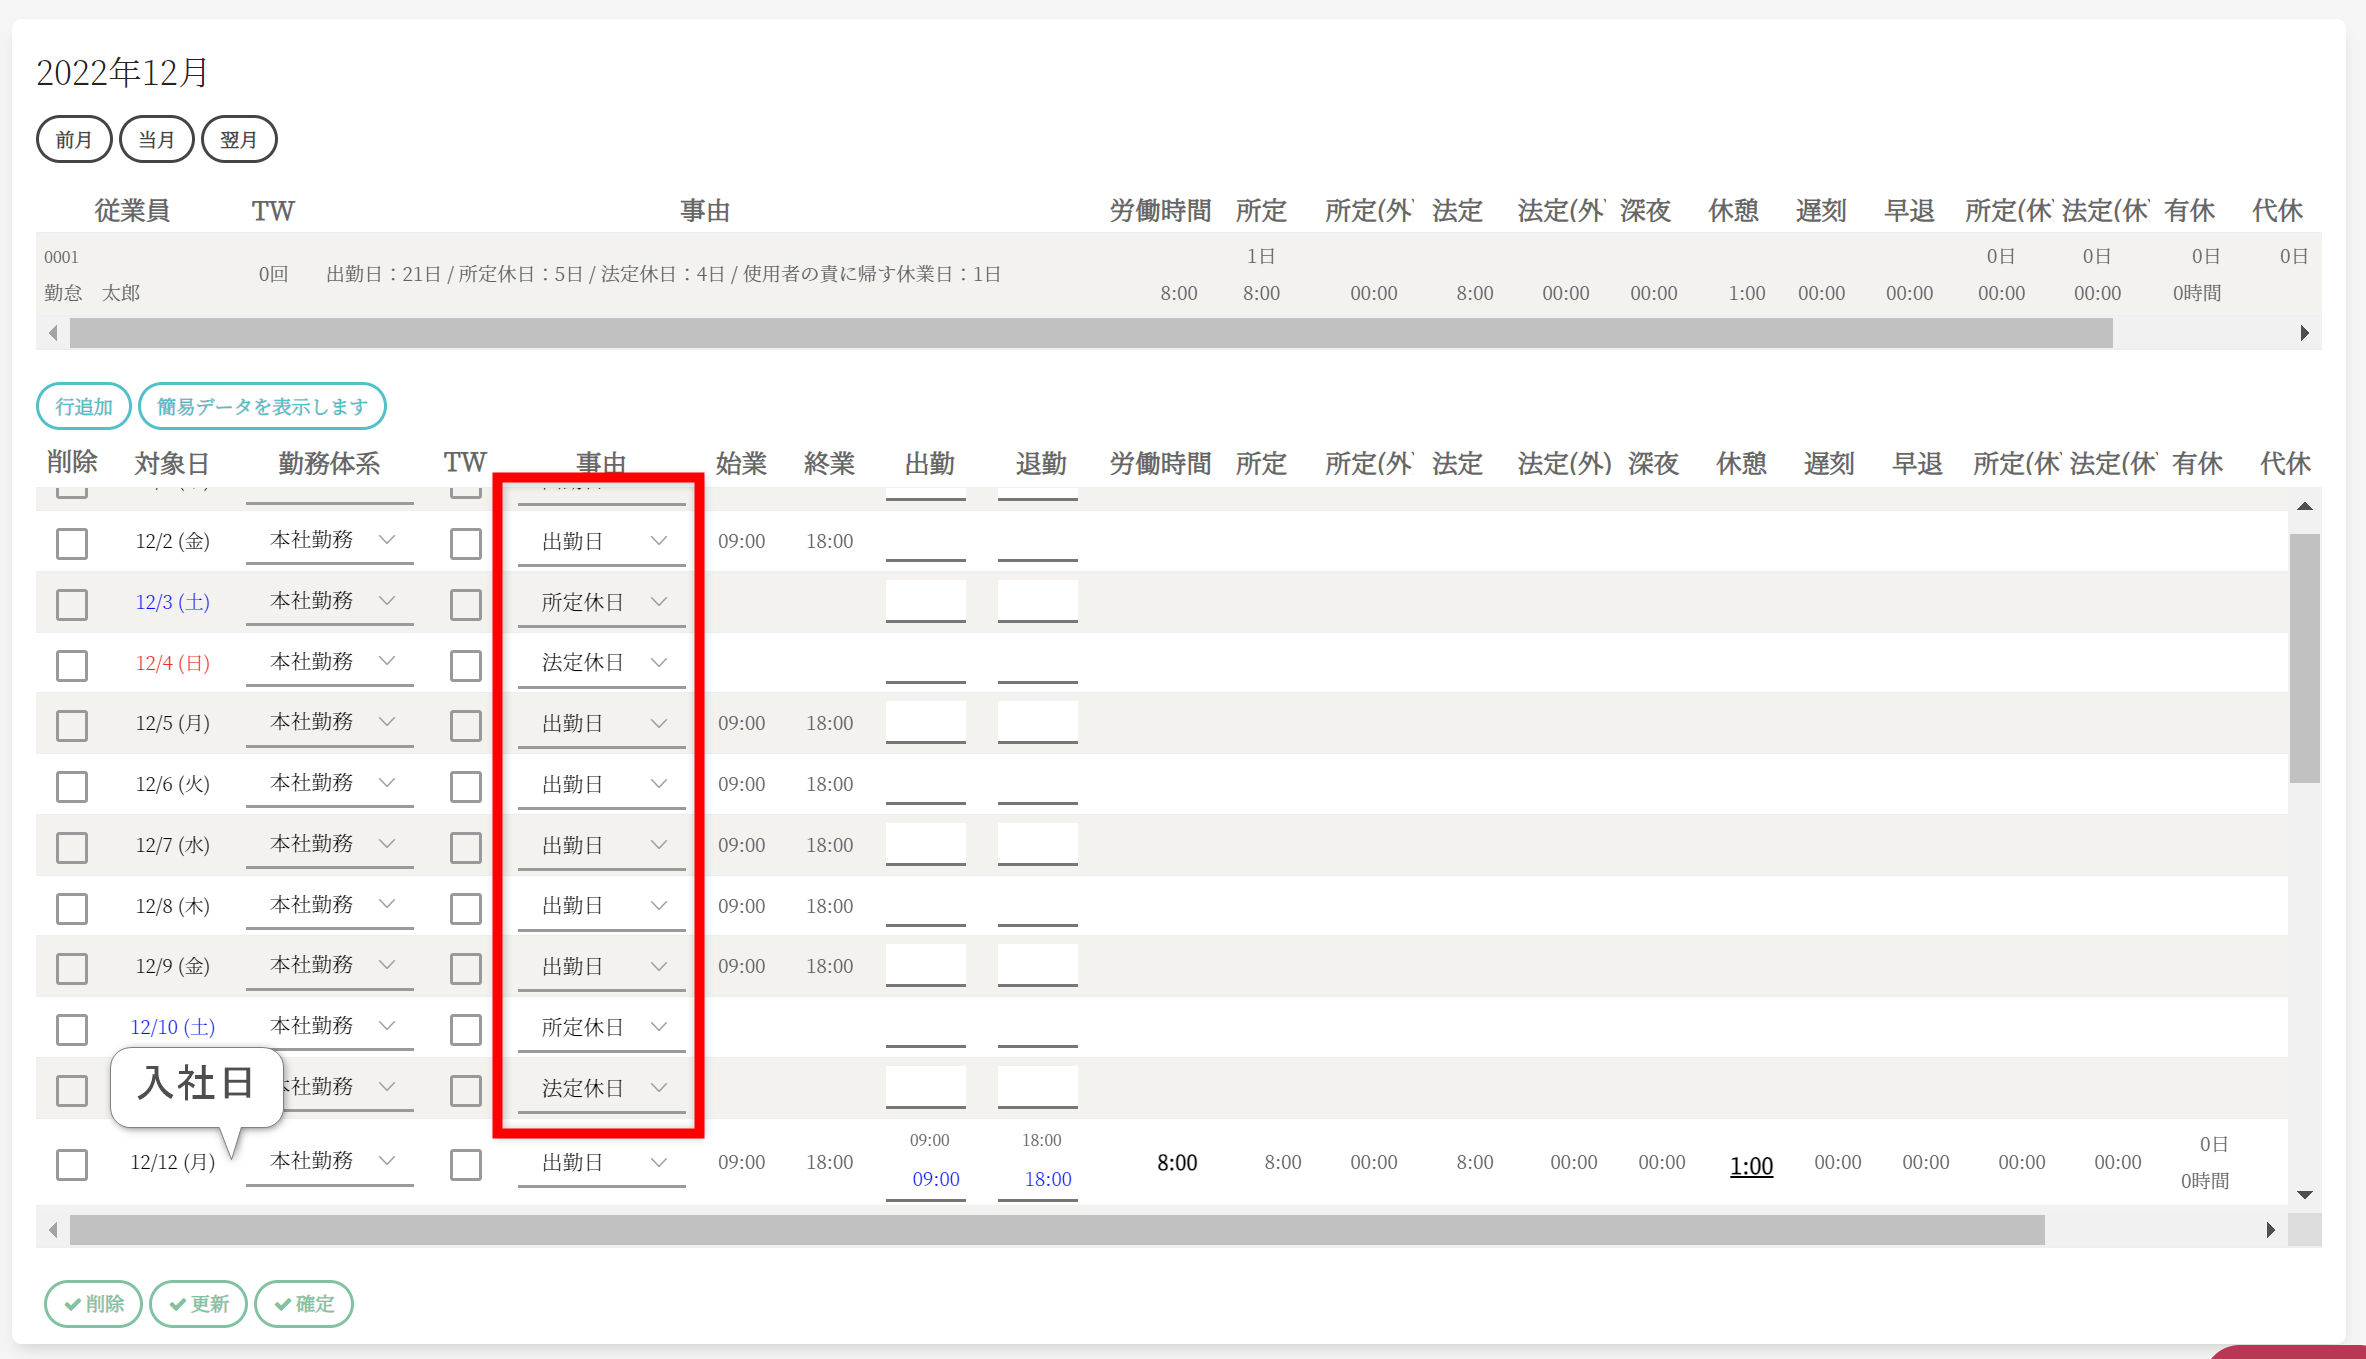Screen dimensions: 2366x1359
Task: Click the left arrow of the bottom scrollbar
Action: (53, 1230)
